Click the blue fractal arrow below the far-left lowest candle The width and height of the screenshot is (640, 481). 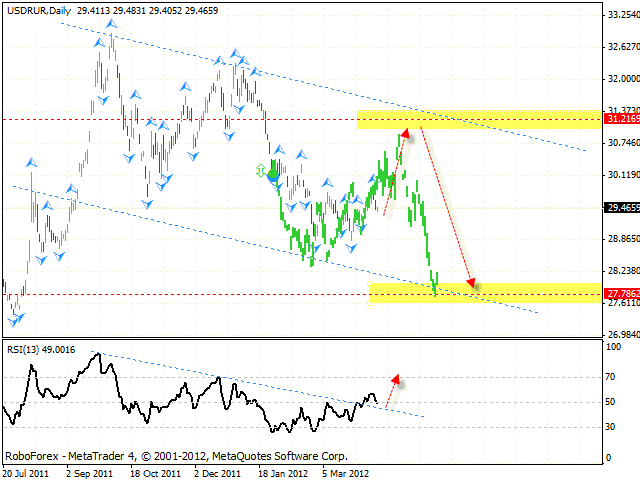(x=15, y=319)
